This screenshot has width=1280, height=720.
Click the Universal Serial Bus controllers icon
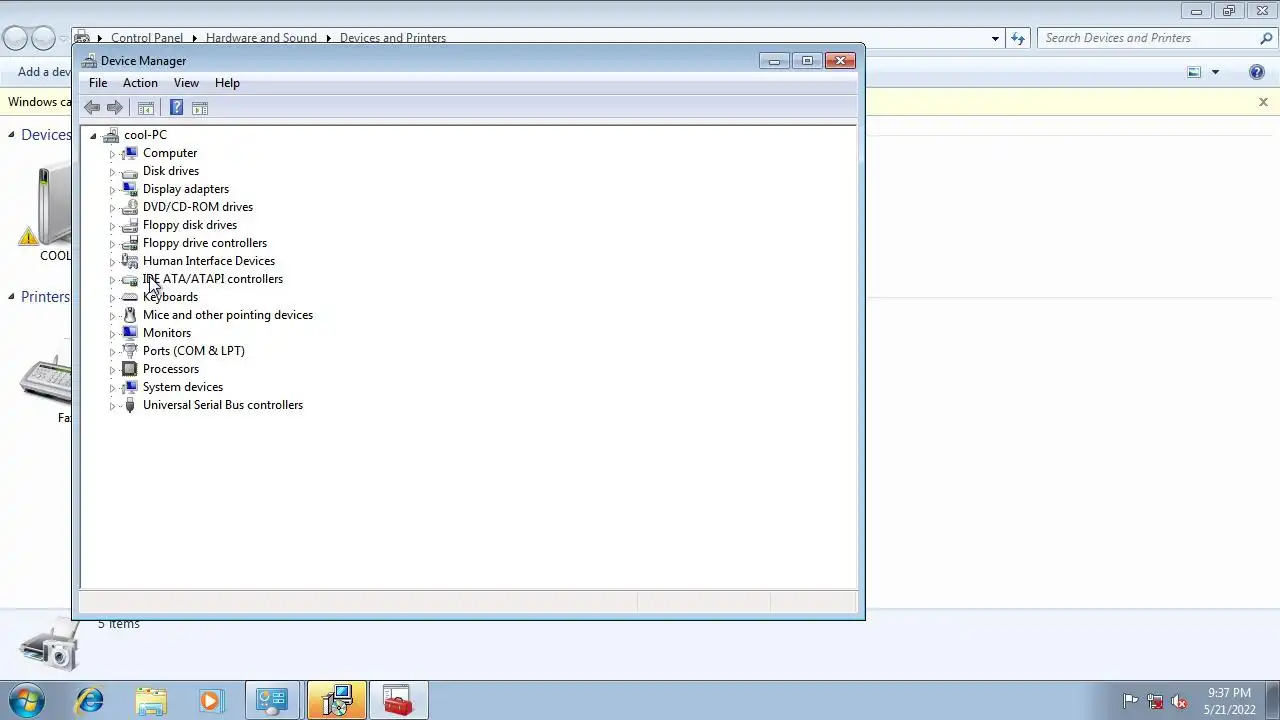click(x=129, y=405)
